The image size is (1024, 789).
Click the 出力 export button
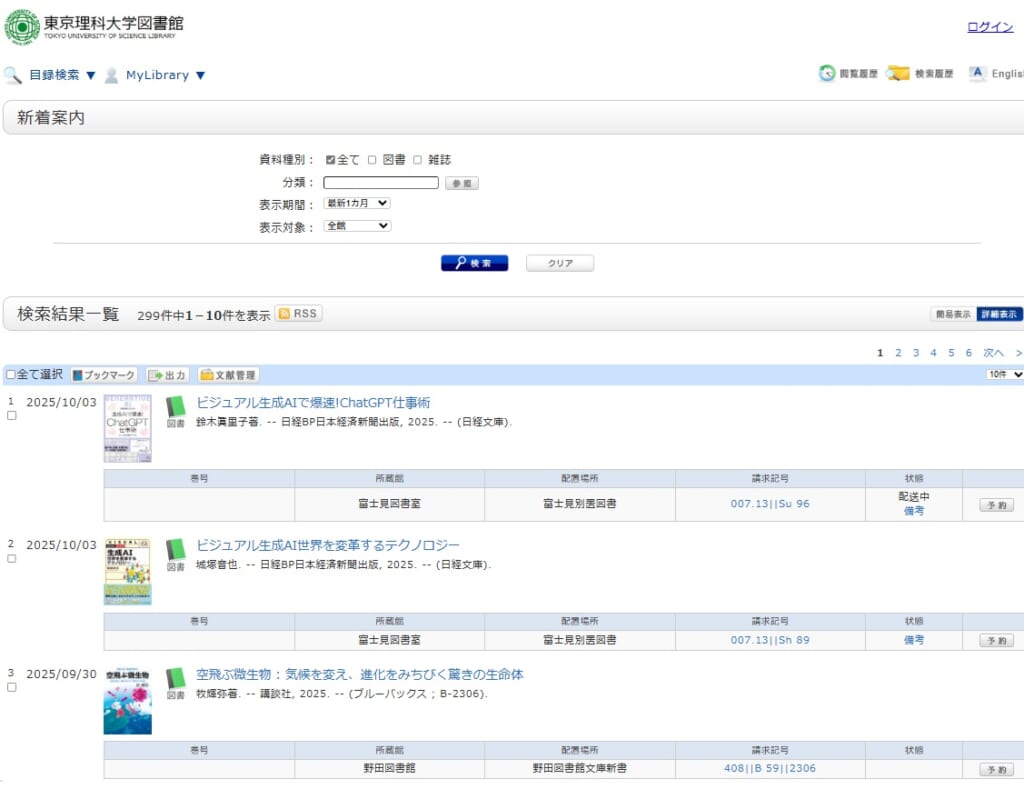pyautogui.click(x=168, y=375)
